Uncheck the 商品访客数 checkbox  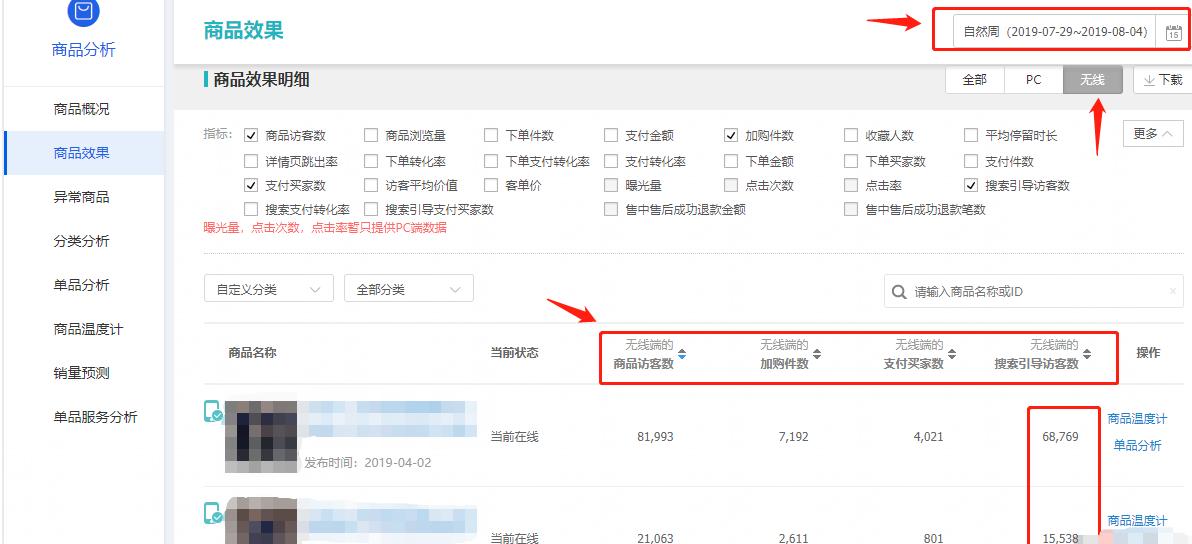click(x=251, y=136)
